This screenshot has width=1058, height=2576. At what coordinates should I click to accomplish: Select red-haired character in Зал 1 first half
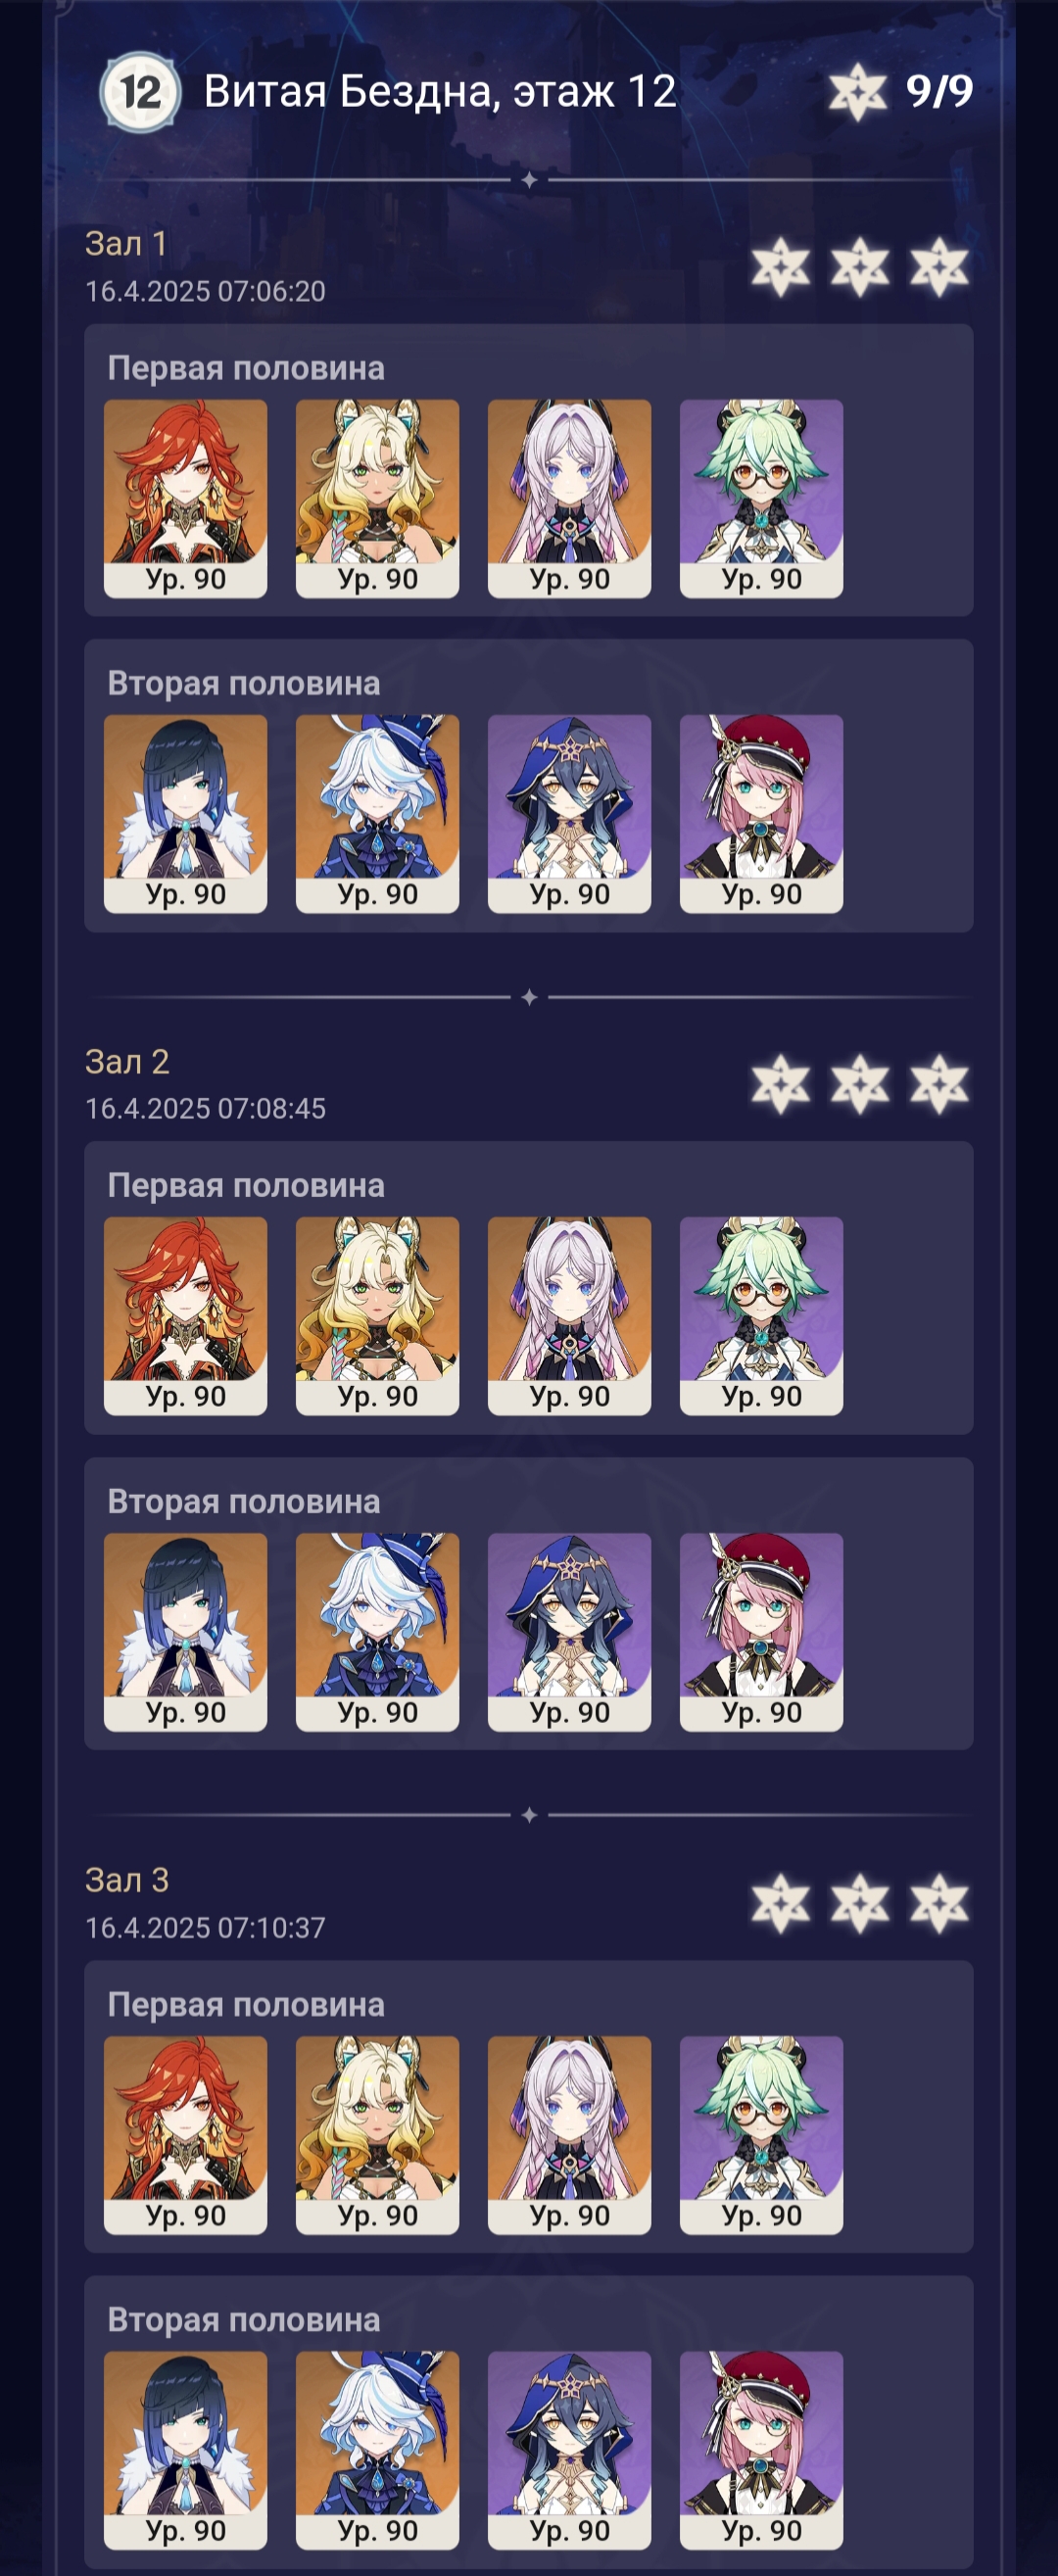click(185, 499)
